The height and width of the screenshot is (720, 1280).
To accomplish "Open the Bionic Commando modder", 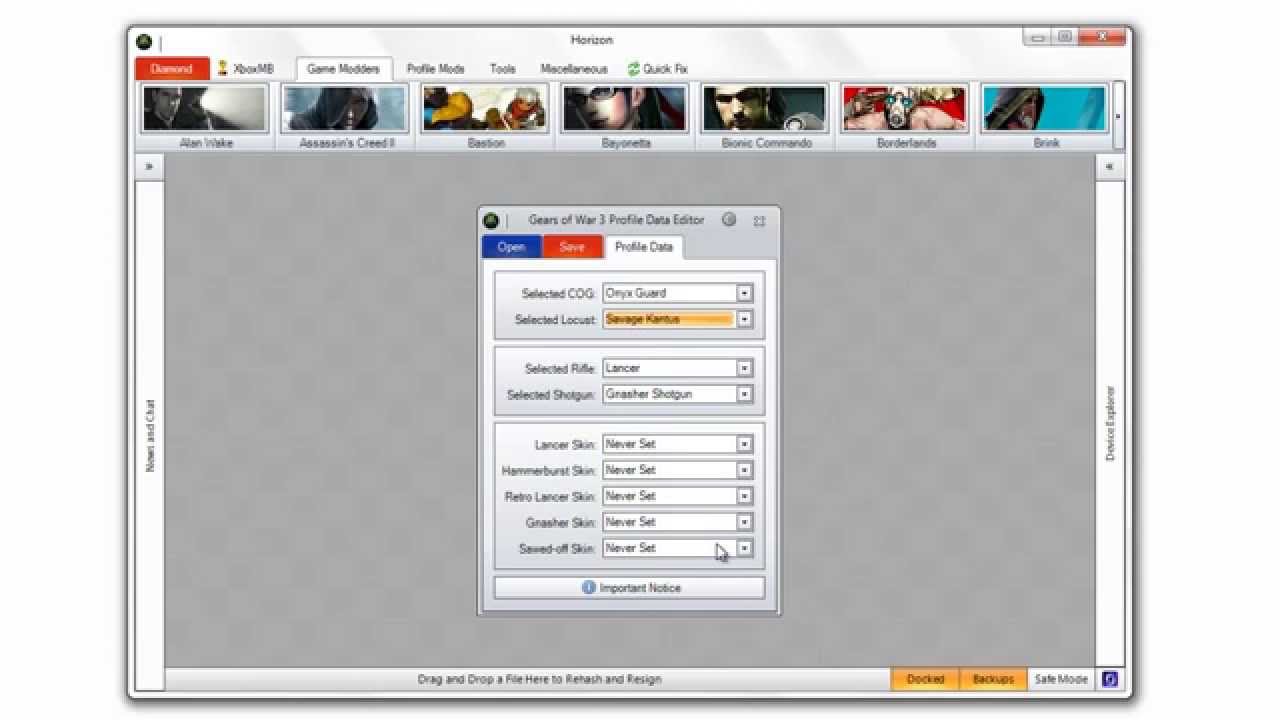I will coord(766,116).
